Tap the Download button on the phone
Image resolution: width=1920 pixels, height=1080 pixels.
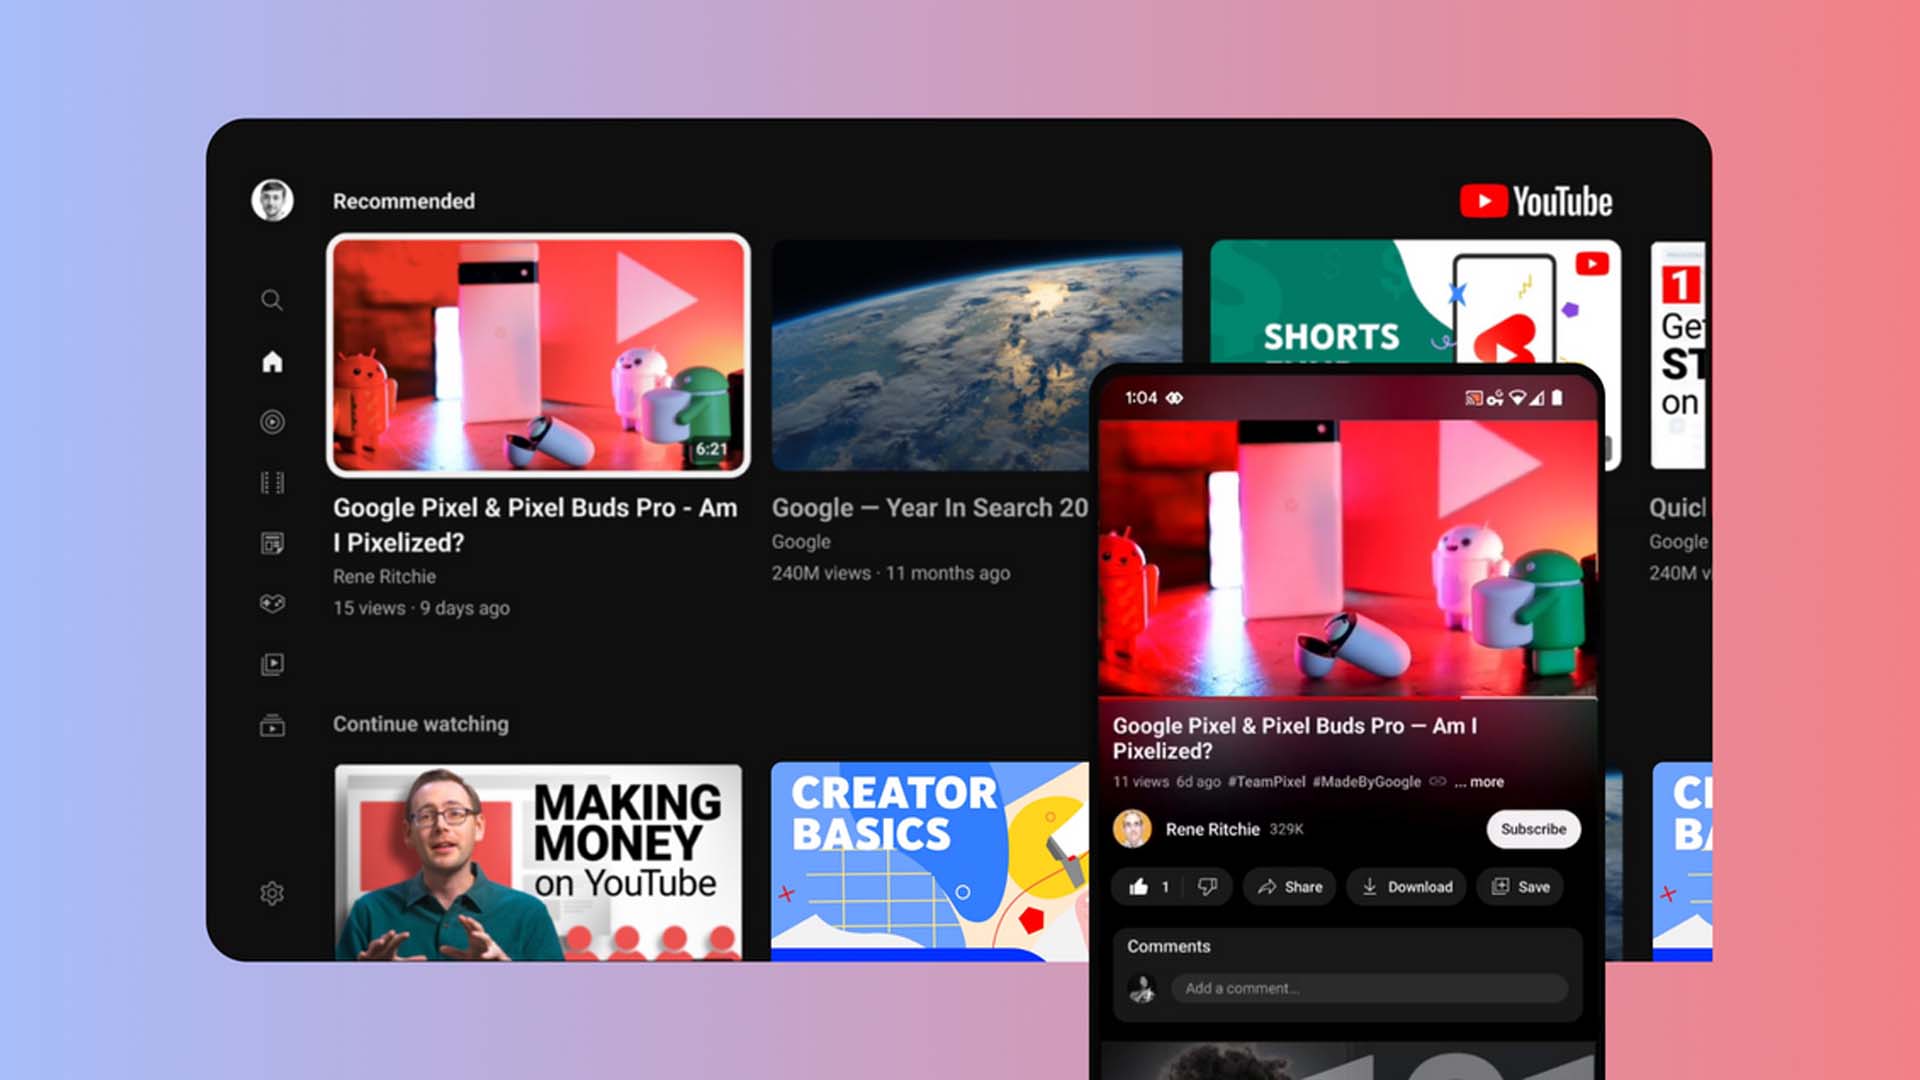(1406, 887)
